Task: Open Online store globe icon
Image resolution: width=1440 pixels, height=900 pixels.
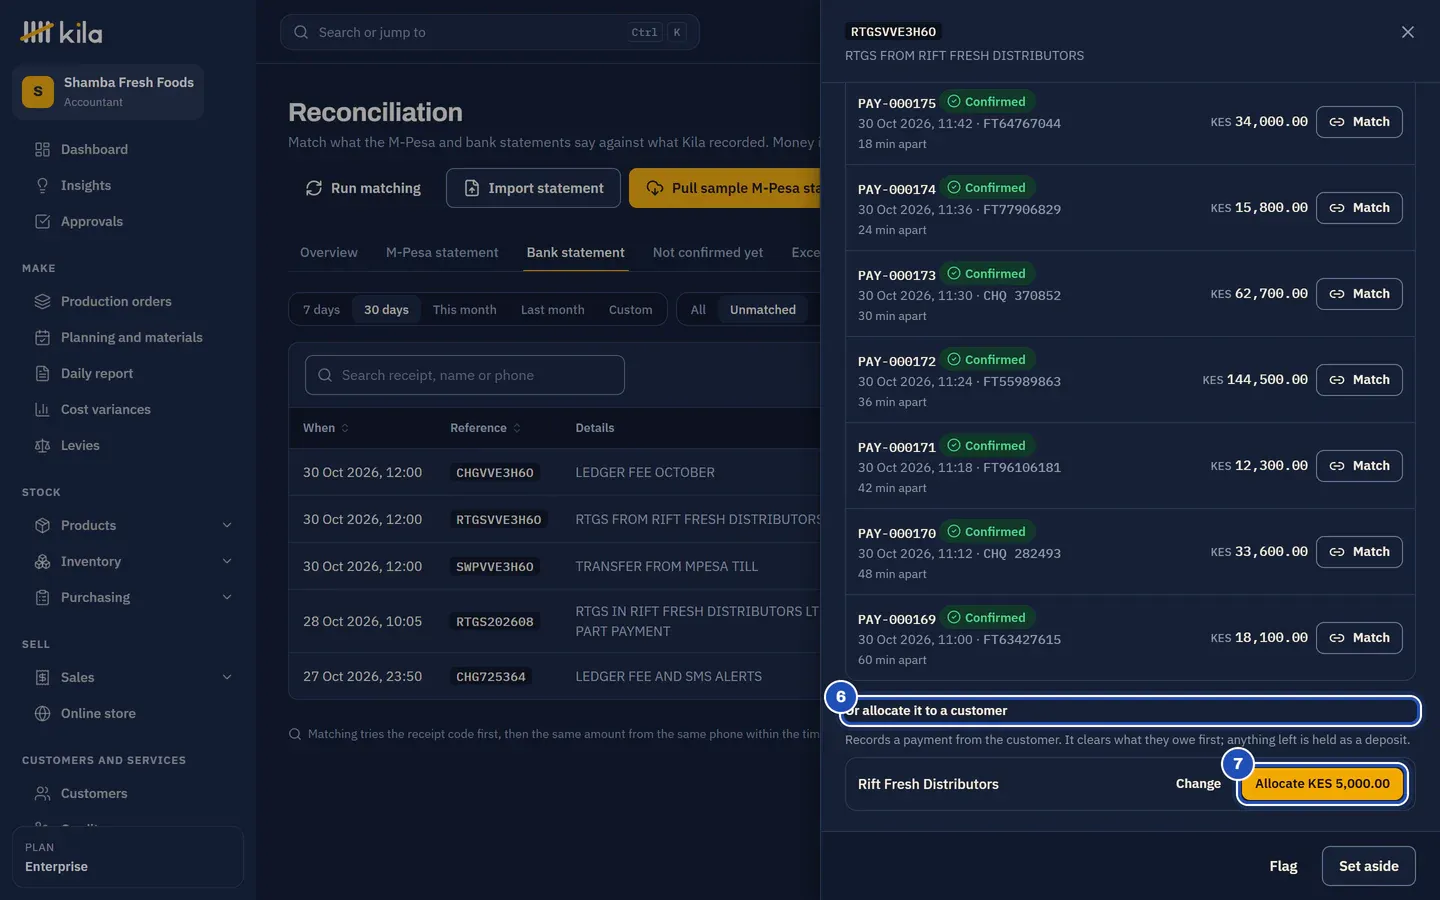Action: click(x=42, y=714)
